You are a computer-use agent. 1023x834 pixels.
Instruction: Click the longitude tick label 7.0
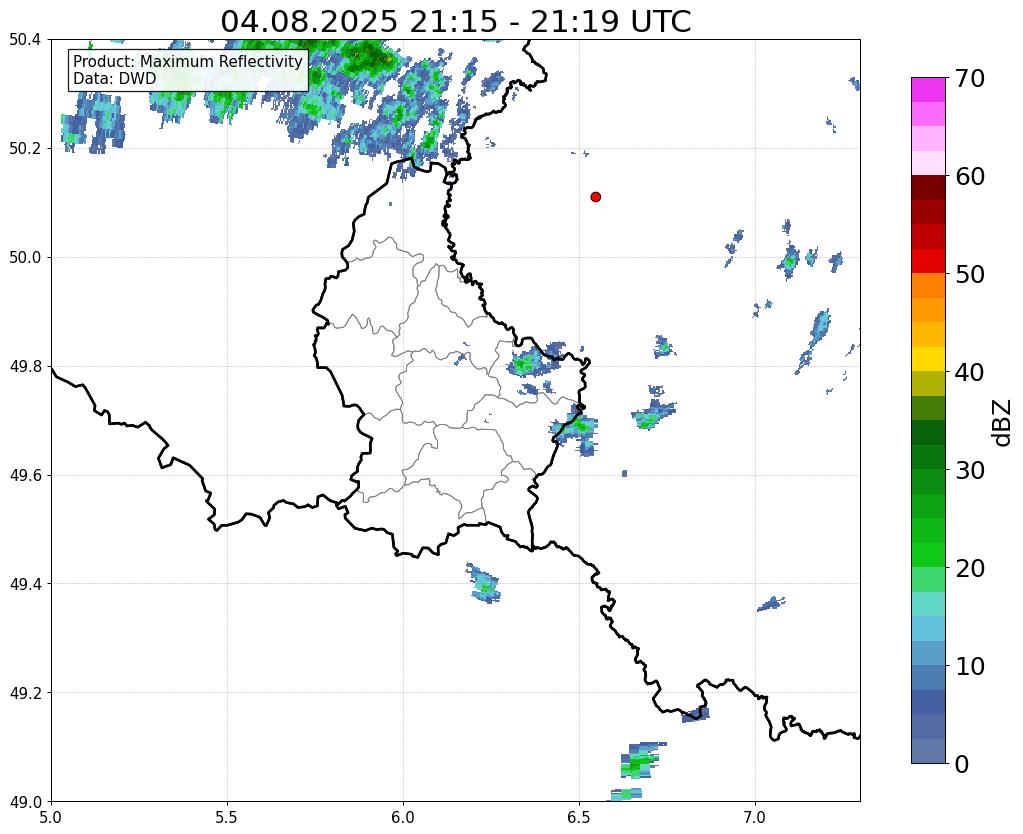[x=755, y=817]
